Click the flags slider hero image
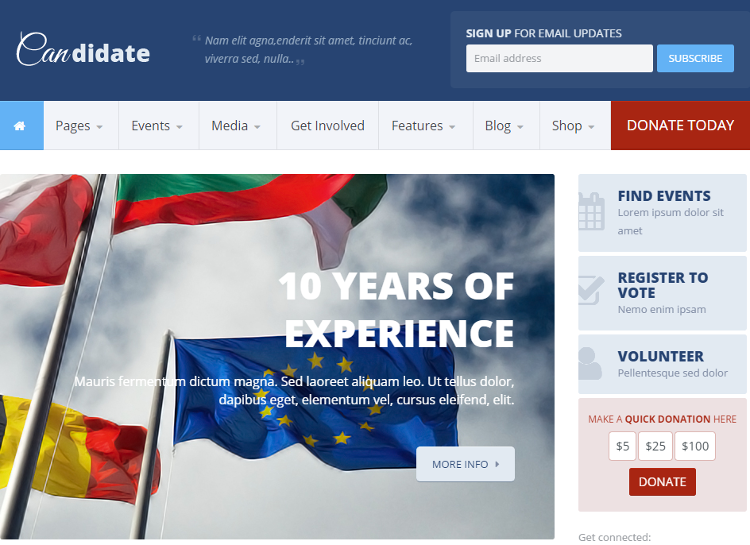The height and width of the screenshot is (545, 750). pos(277,356)
